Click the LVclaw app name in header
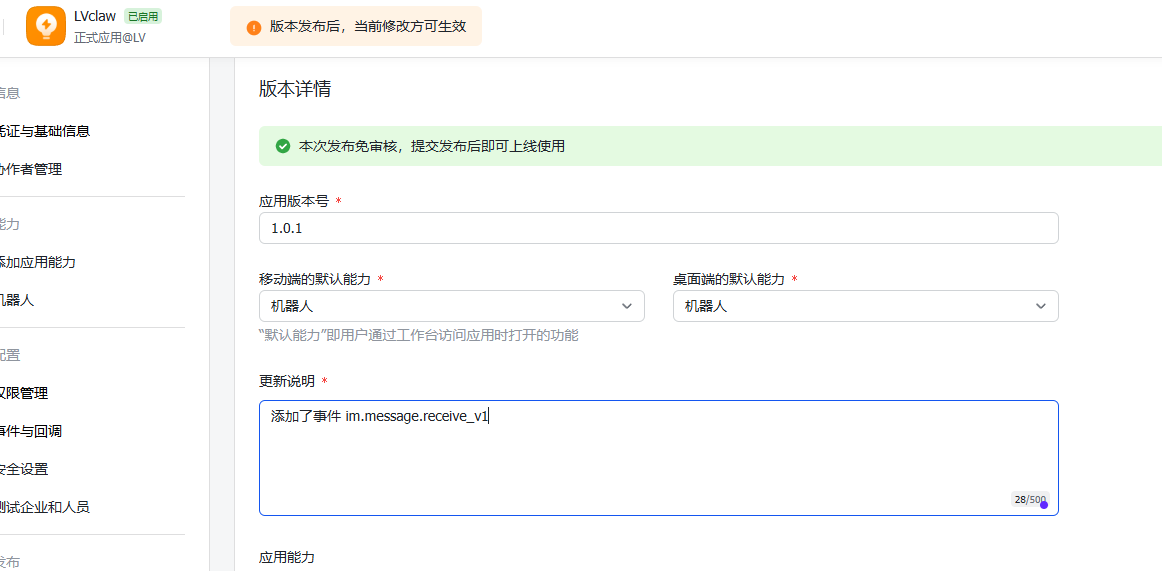Image resolution: width=1162 pixels, height=571 pixels. [x=95, y=16]
